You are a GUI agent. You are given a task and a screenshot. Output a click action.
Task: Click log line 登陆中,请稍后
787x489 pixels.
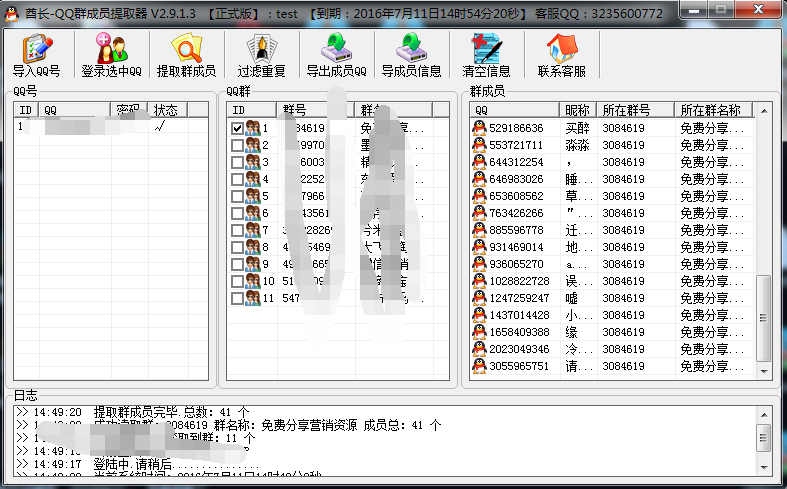tap(176, 464)
